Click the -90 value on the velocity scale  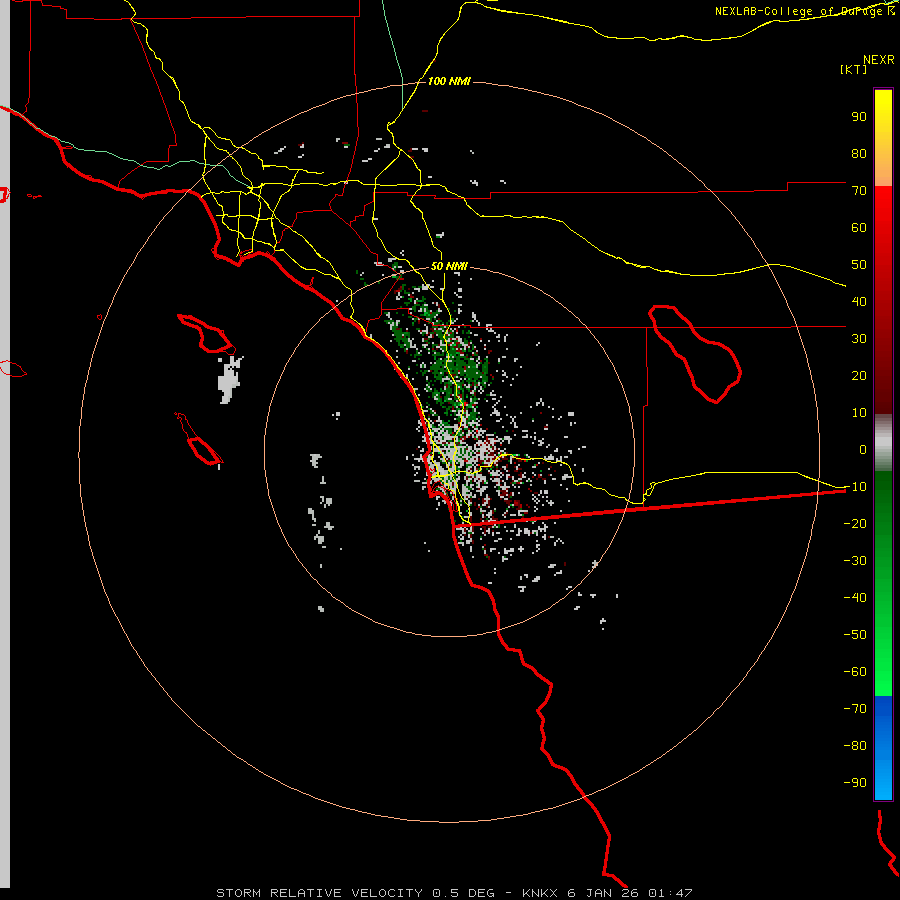pyautogui.click(x=855, y=782)
